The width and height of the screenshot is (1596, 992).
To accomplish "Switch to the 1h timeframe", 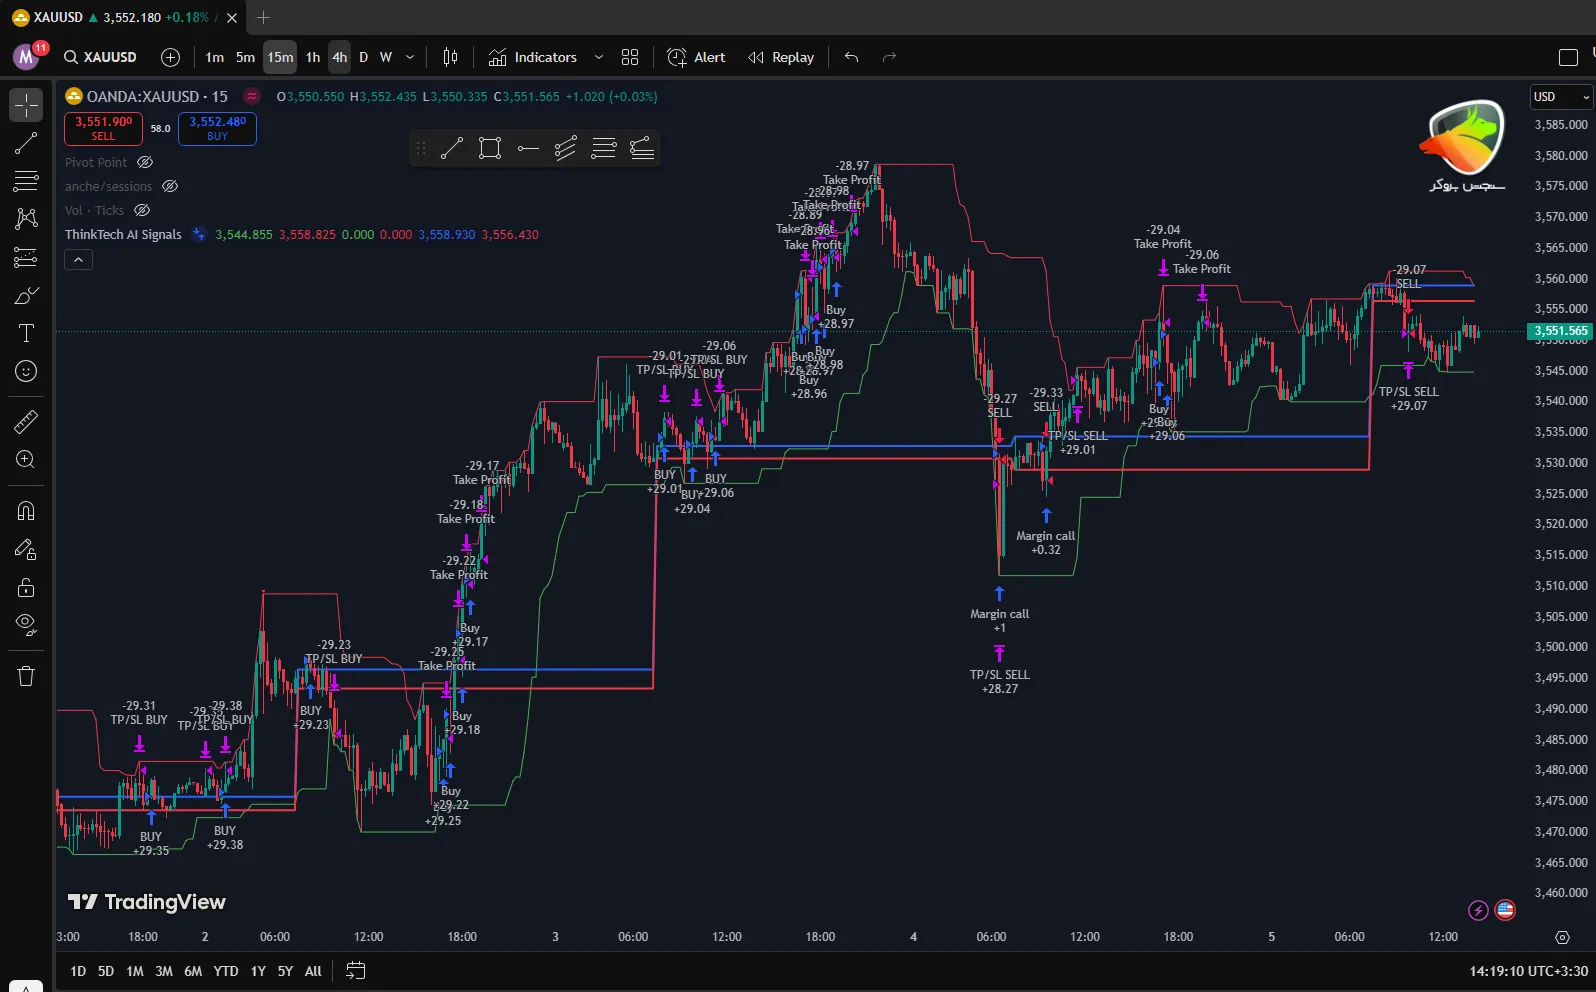I will [313, 57].
